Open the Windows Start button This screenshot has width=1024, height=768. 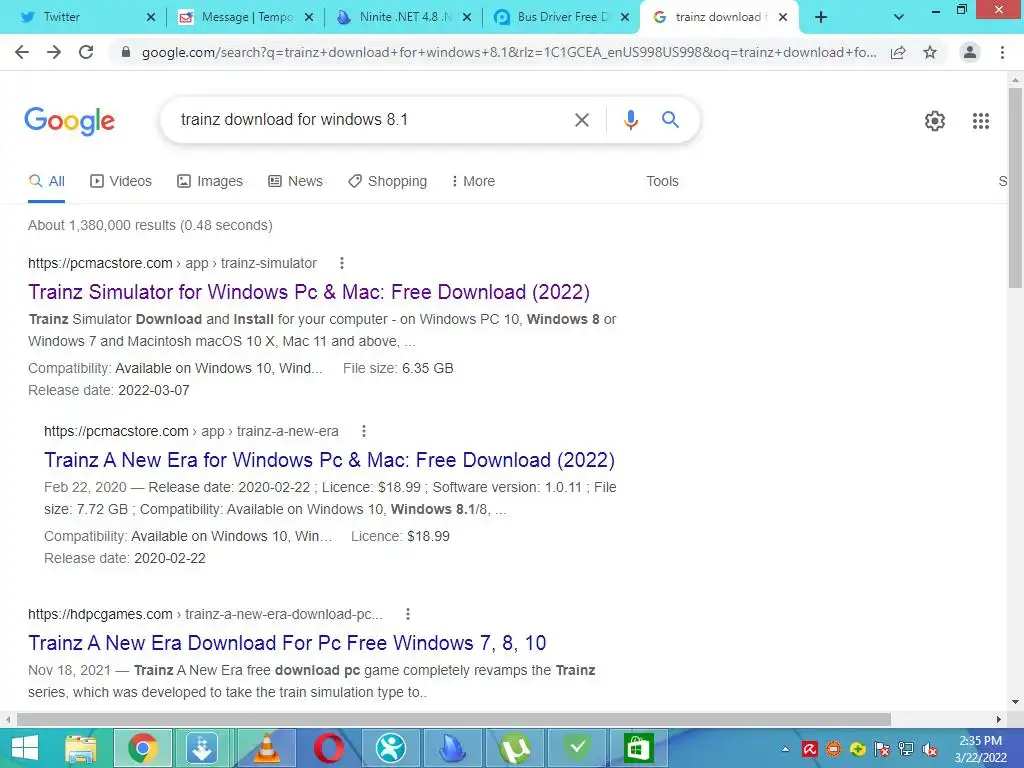click(25, 748)
